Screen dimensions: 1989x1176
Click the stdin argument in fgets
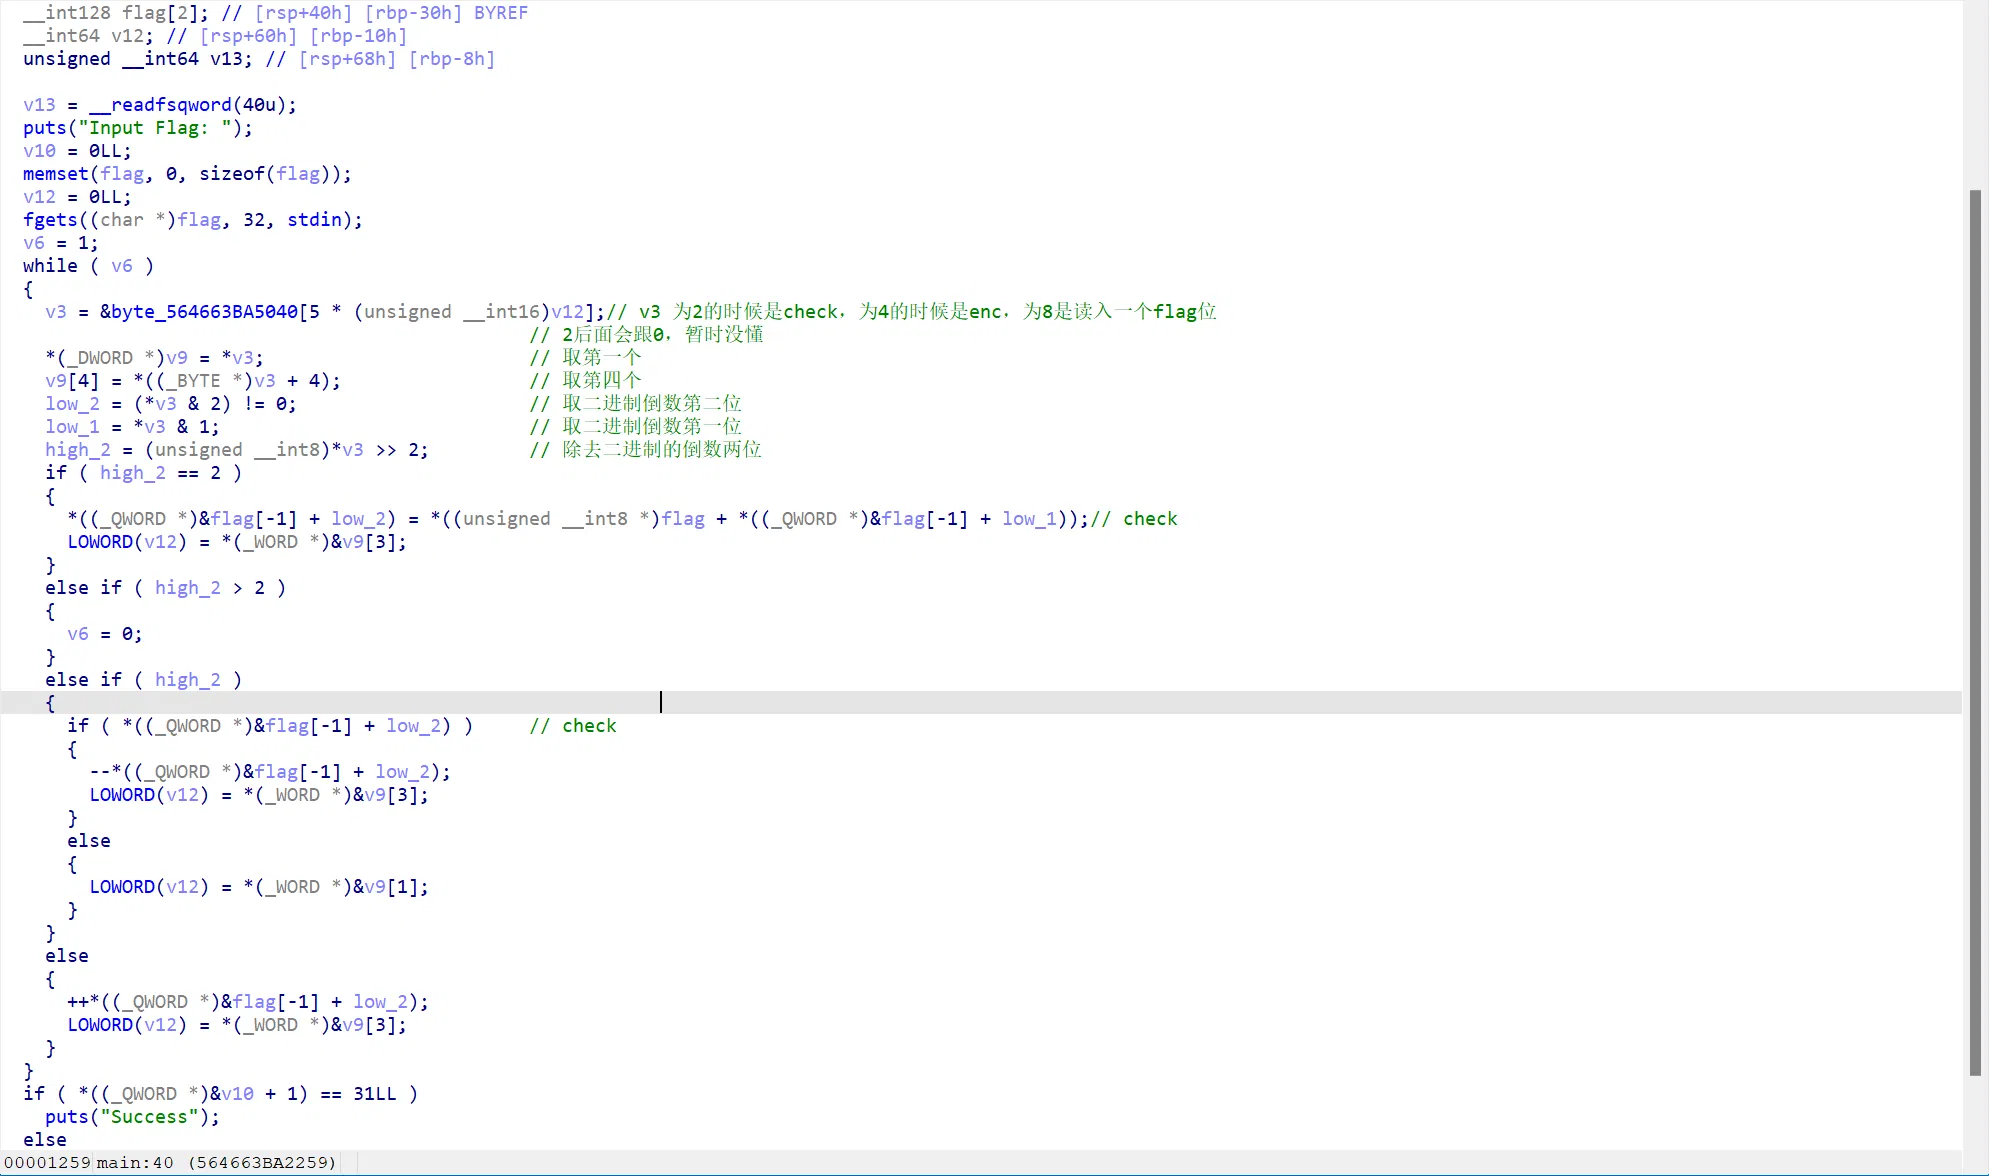(x=314, y=220)
